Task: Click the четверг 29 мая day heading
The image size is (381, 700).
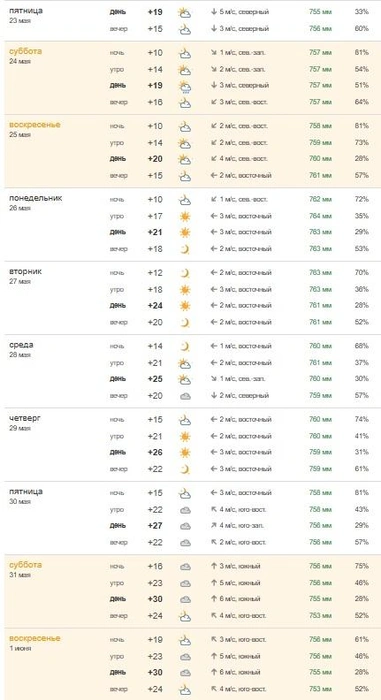Action: (25, 423)
